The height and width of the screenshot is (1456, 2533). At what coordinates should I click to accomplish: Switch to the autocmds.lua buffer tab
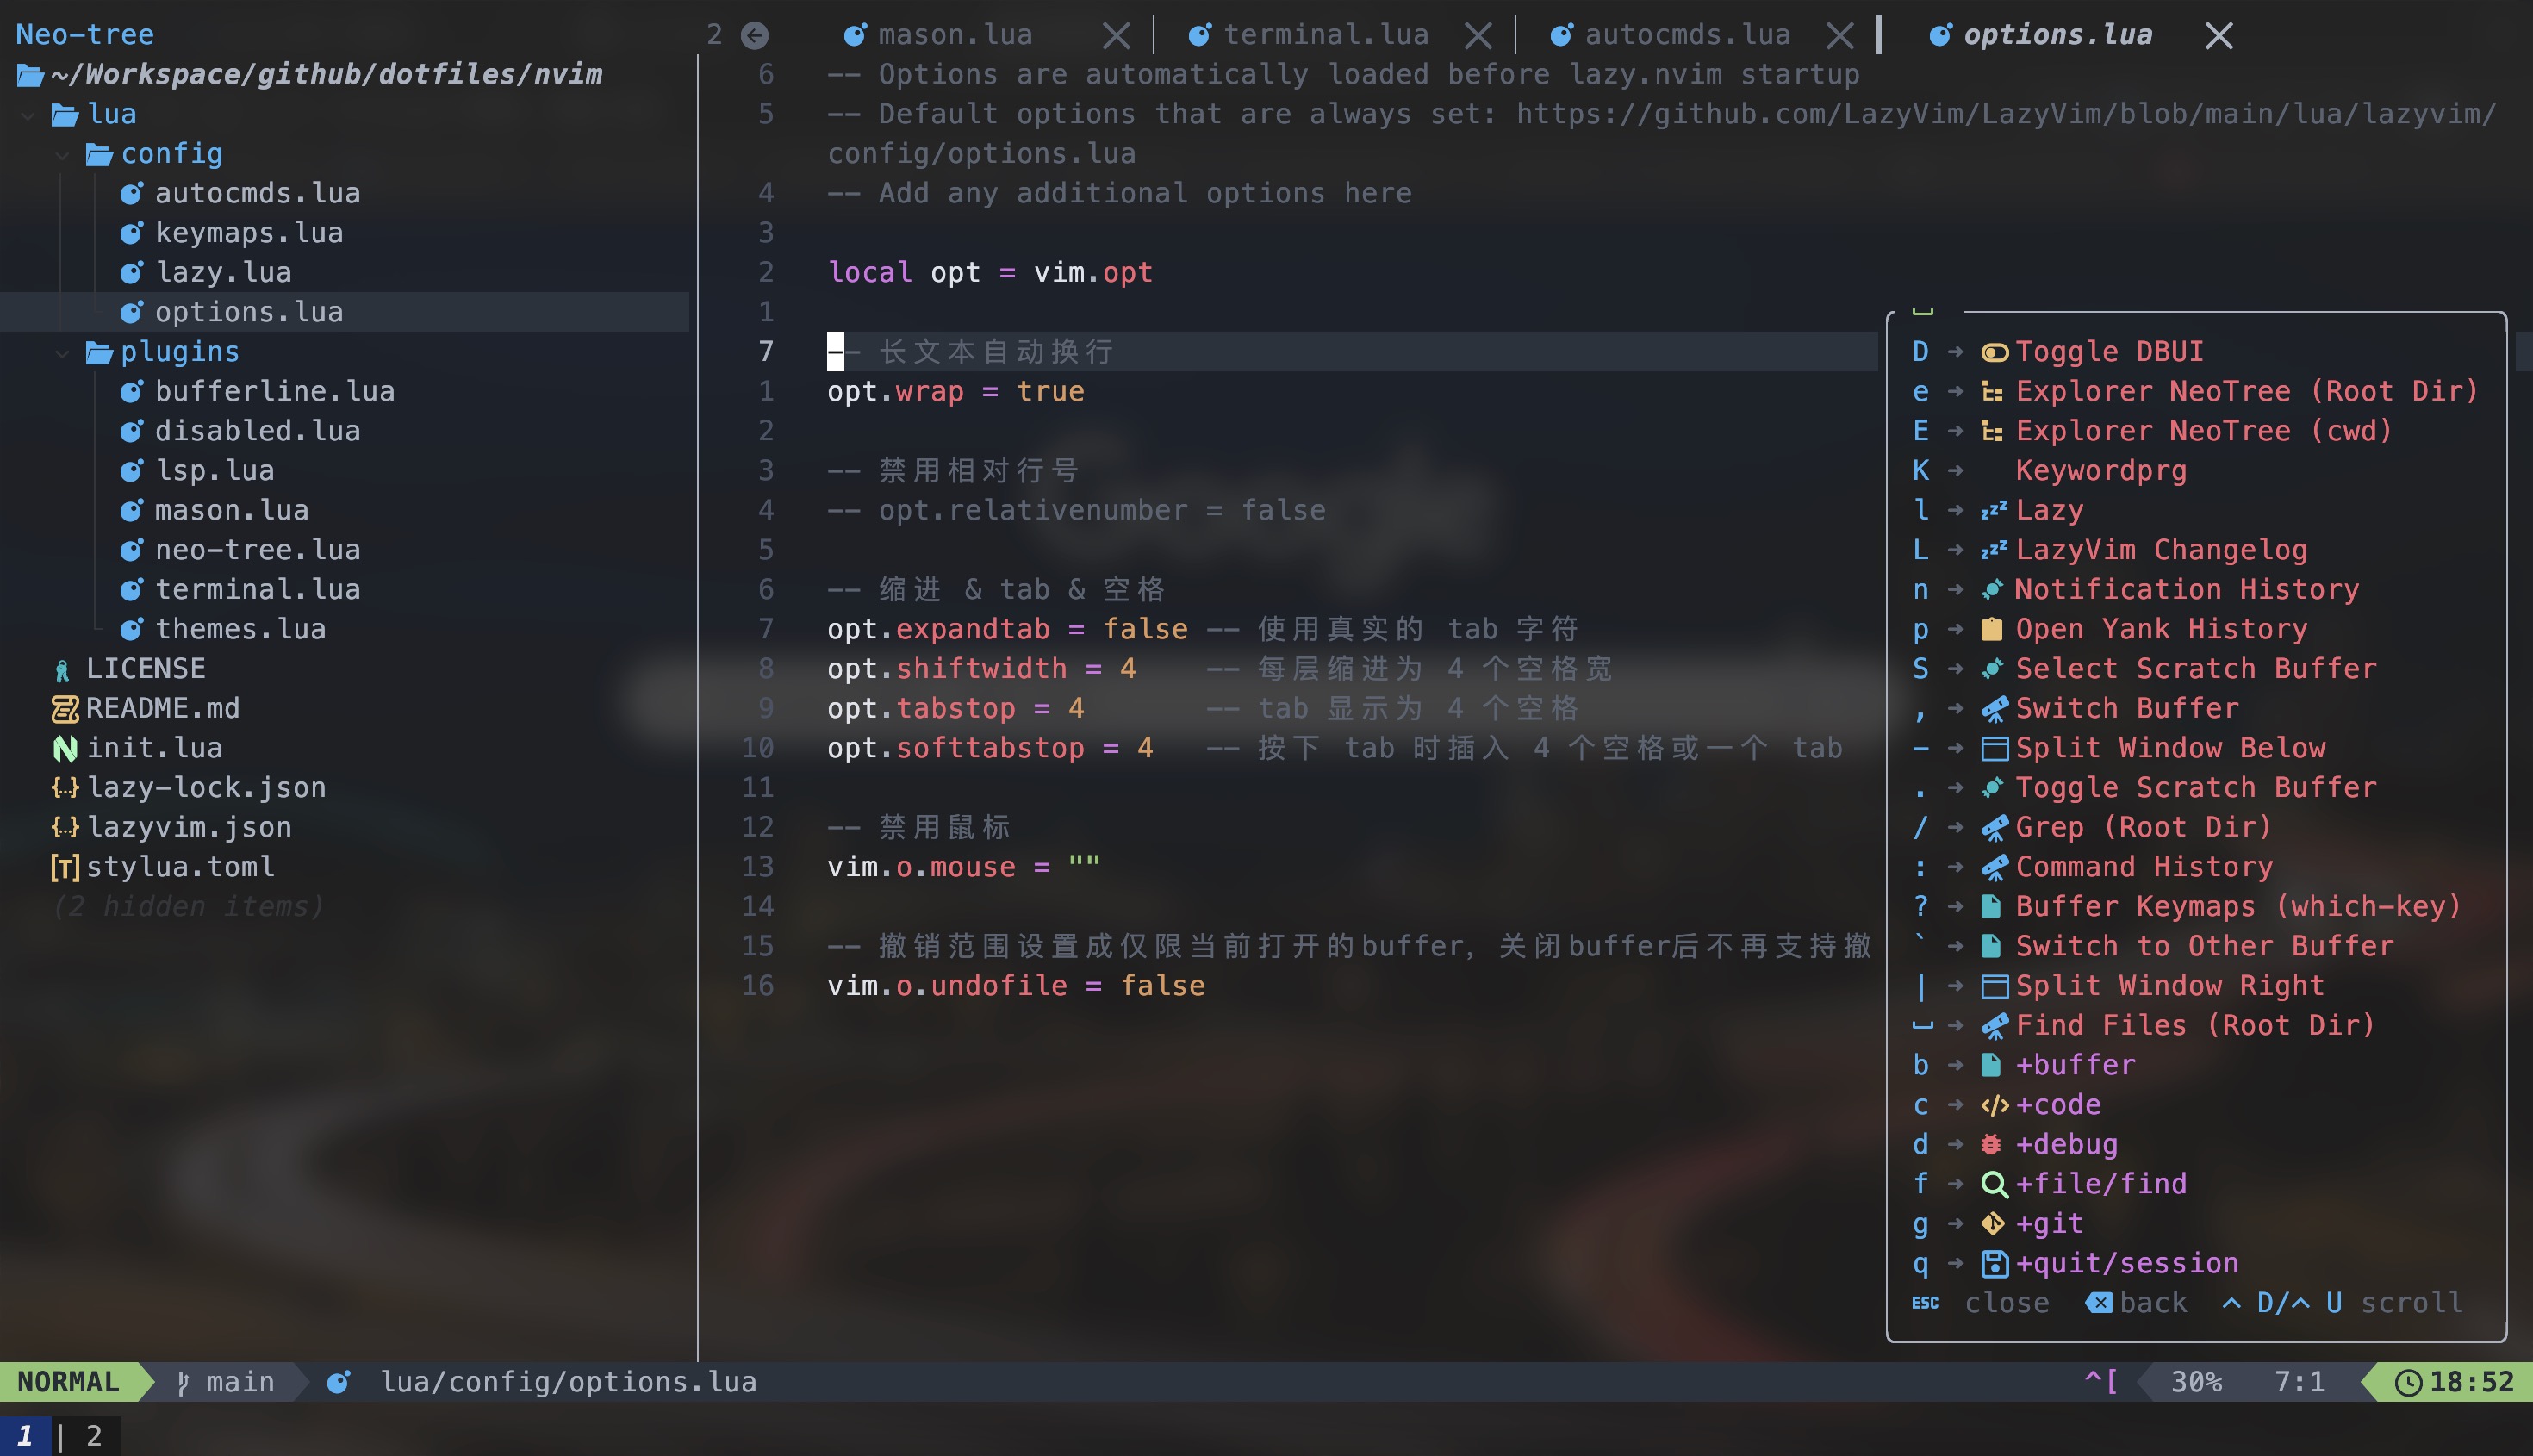point(1687,35)
